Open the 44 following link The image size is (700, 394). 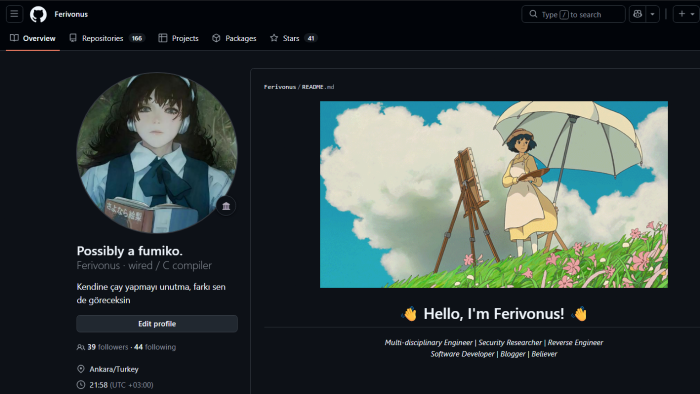coord(155,347)
